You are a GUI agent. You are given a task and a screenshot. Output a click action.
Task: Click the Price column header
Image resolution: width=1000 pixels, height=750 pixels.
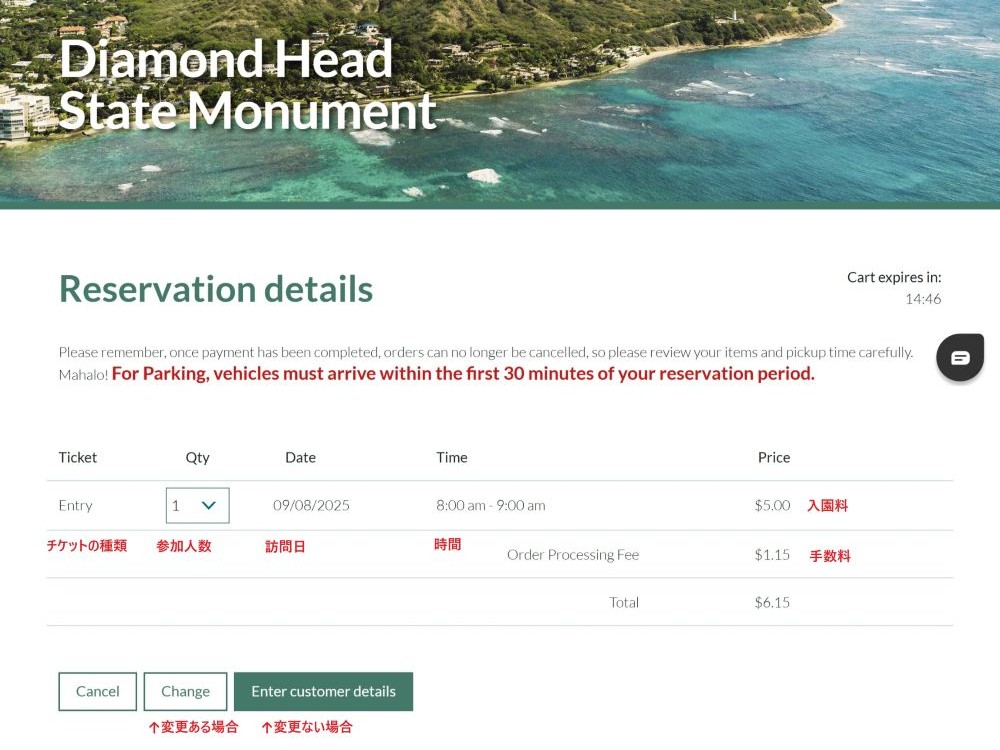coord(774,457)
